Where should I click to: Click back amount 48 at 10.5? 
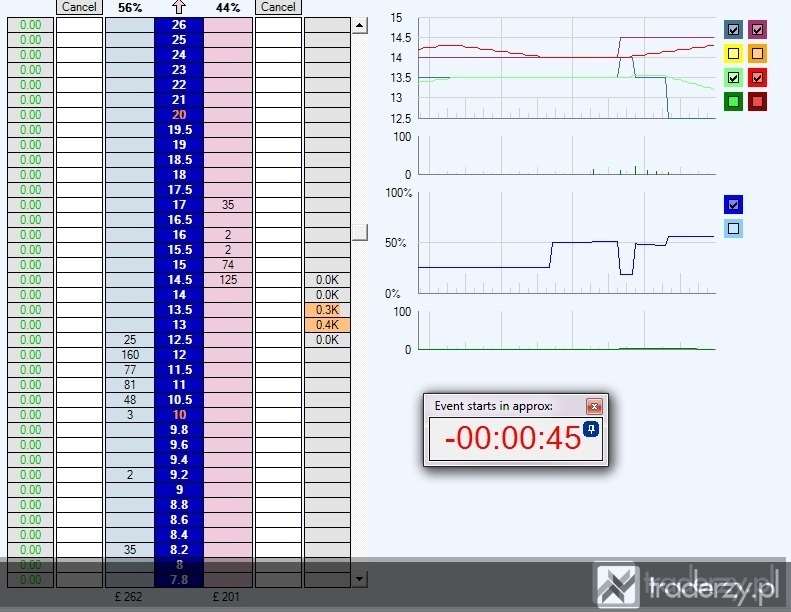pyautogui.click(x=130, y=400)
